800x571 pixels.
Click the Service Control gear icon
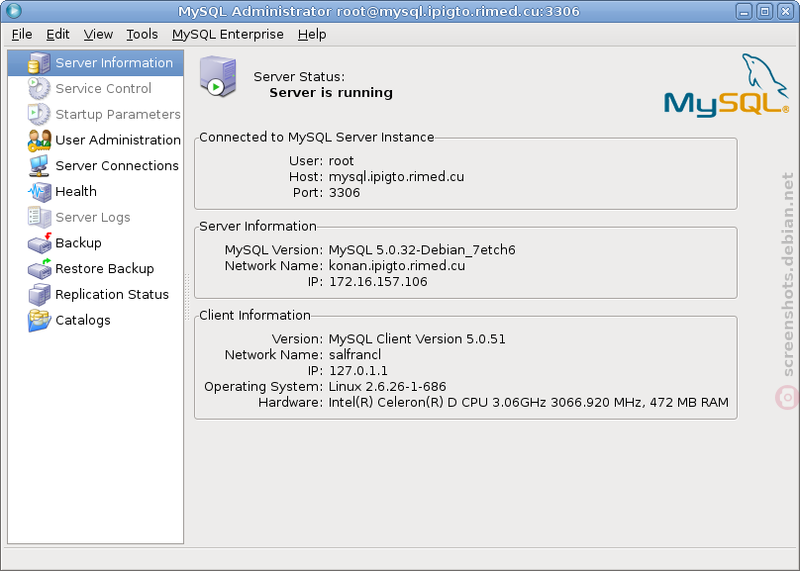39,88
